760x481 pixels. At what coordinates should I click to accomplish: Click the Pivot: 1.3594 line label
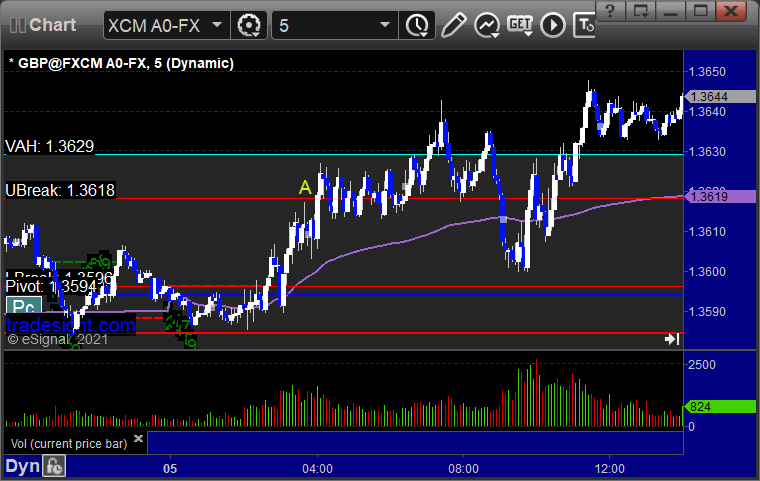[51, 287]
